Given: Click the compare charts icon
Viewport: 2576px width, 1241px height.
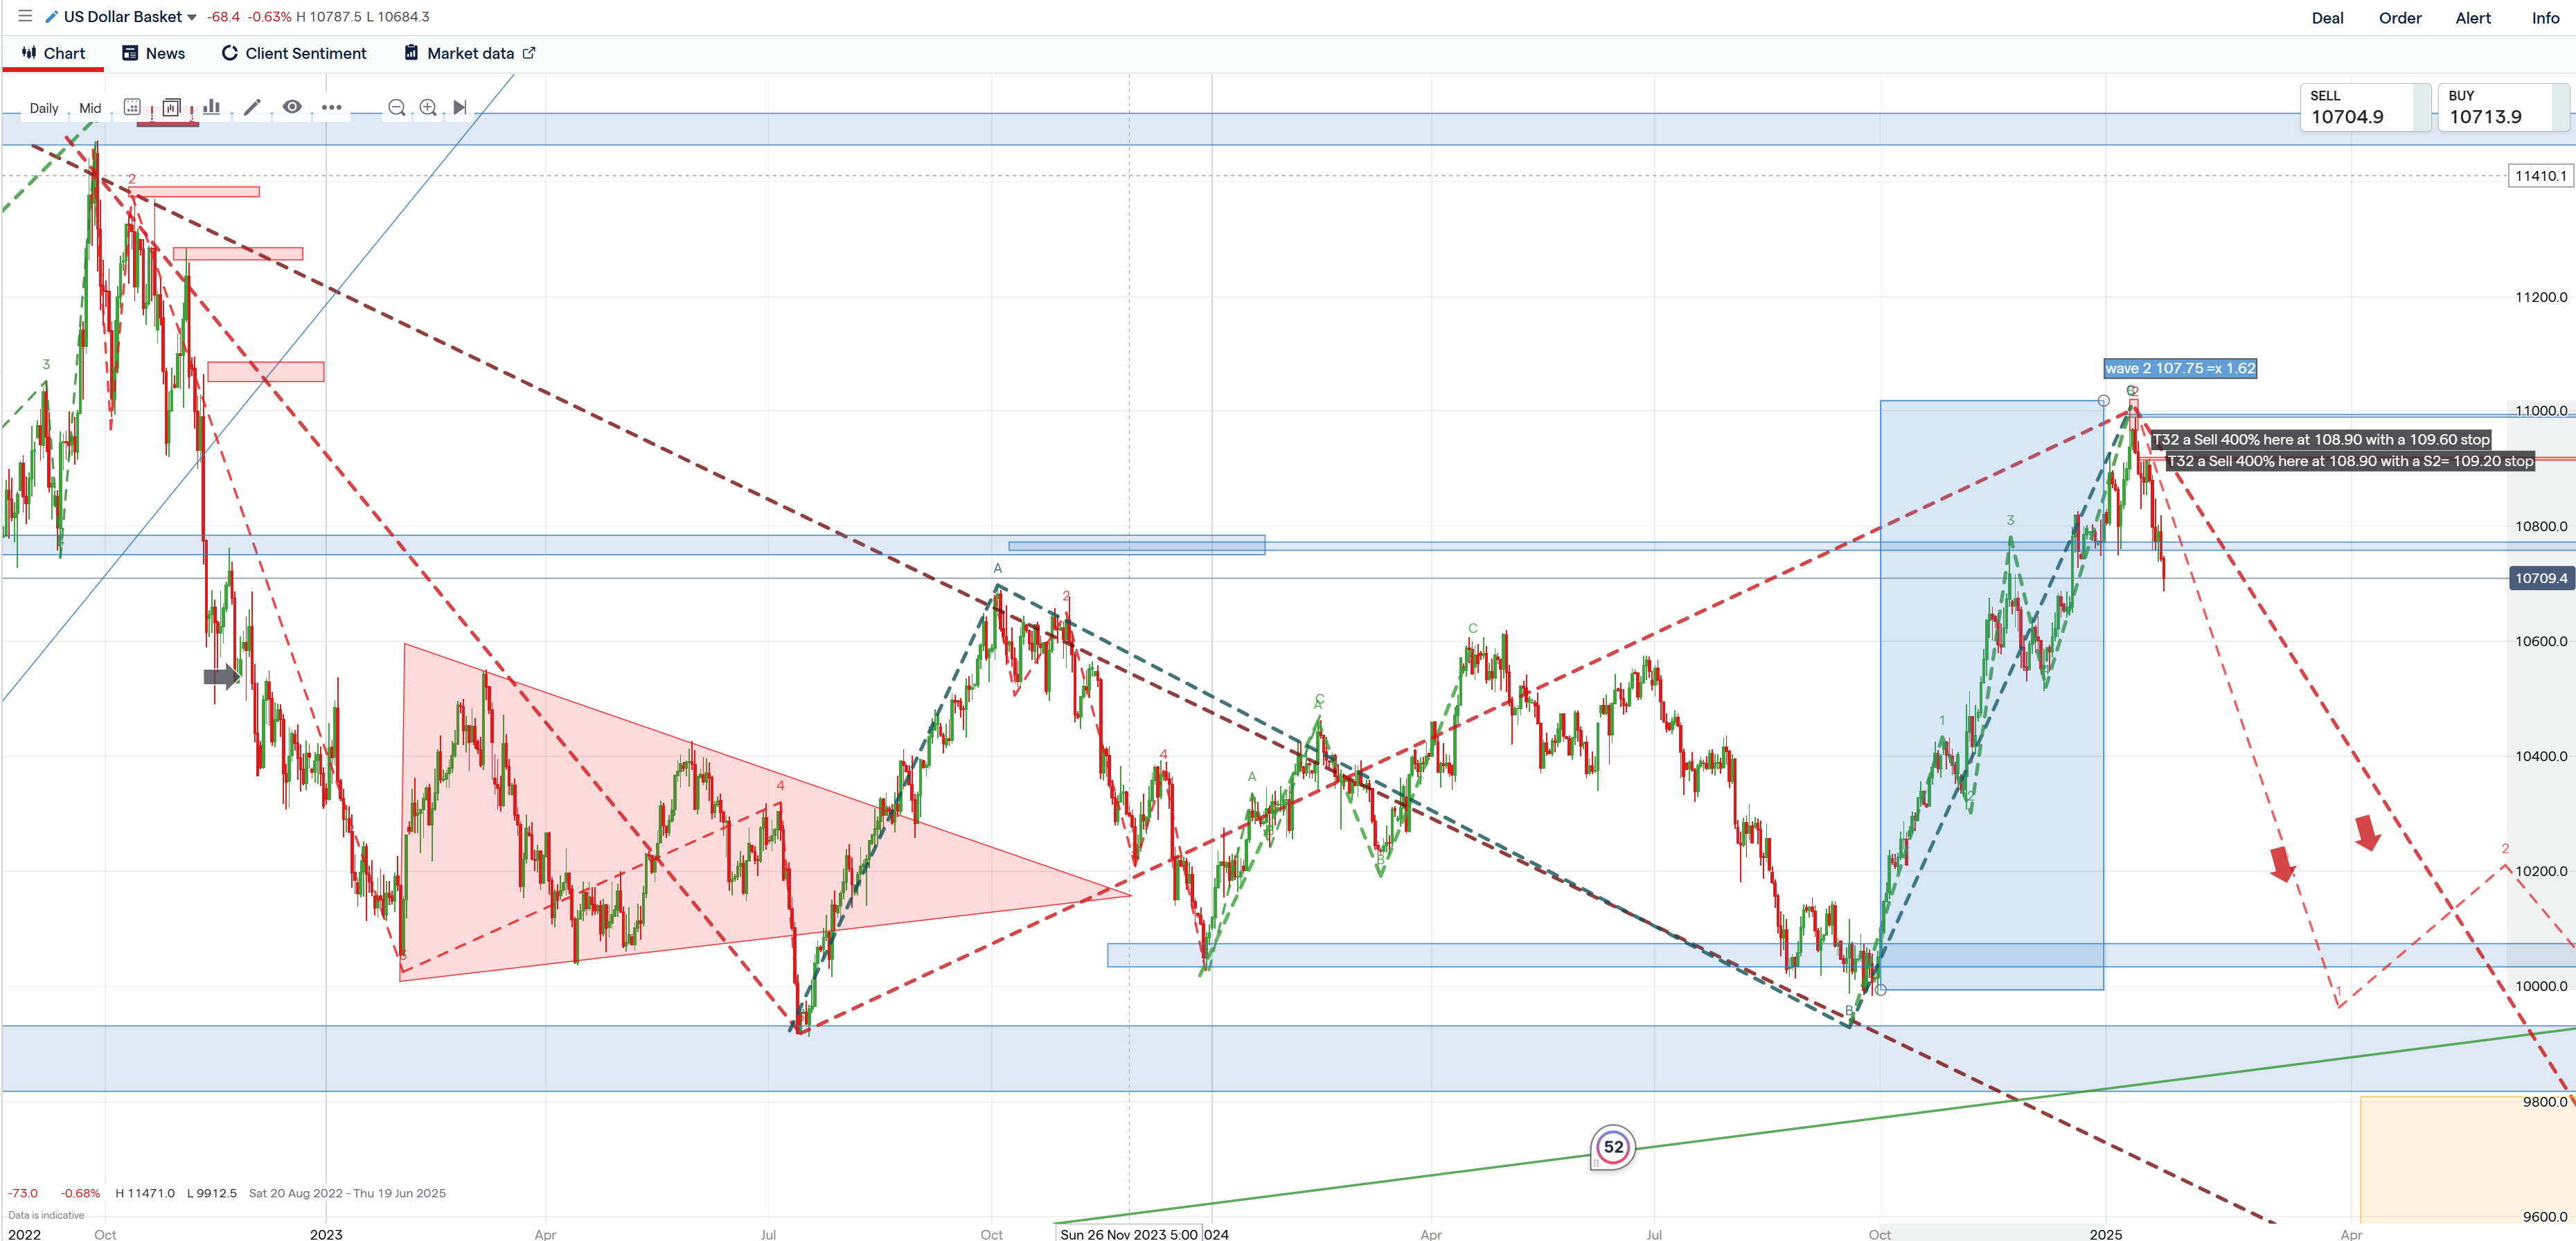Looking at the screenshot, I should click(x=171, y=107).
